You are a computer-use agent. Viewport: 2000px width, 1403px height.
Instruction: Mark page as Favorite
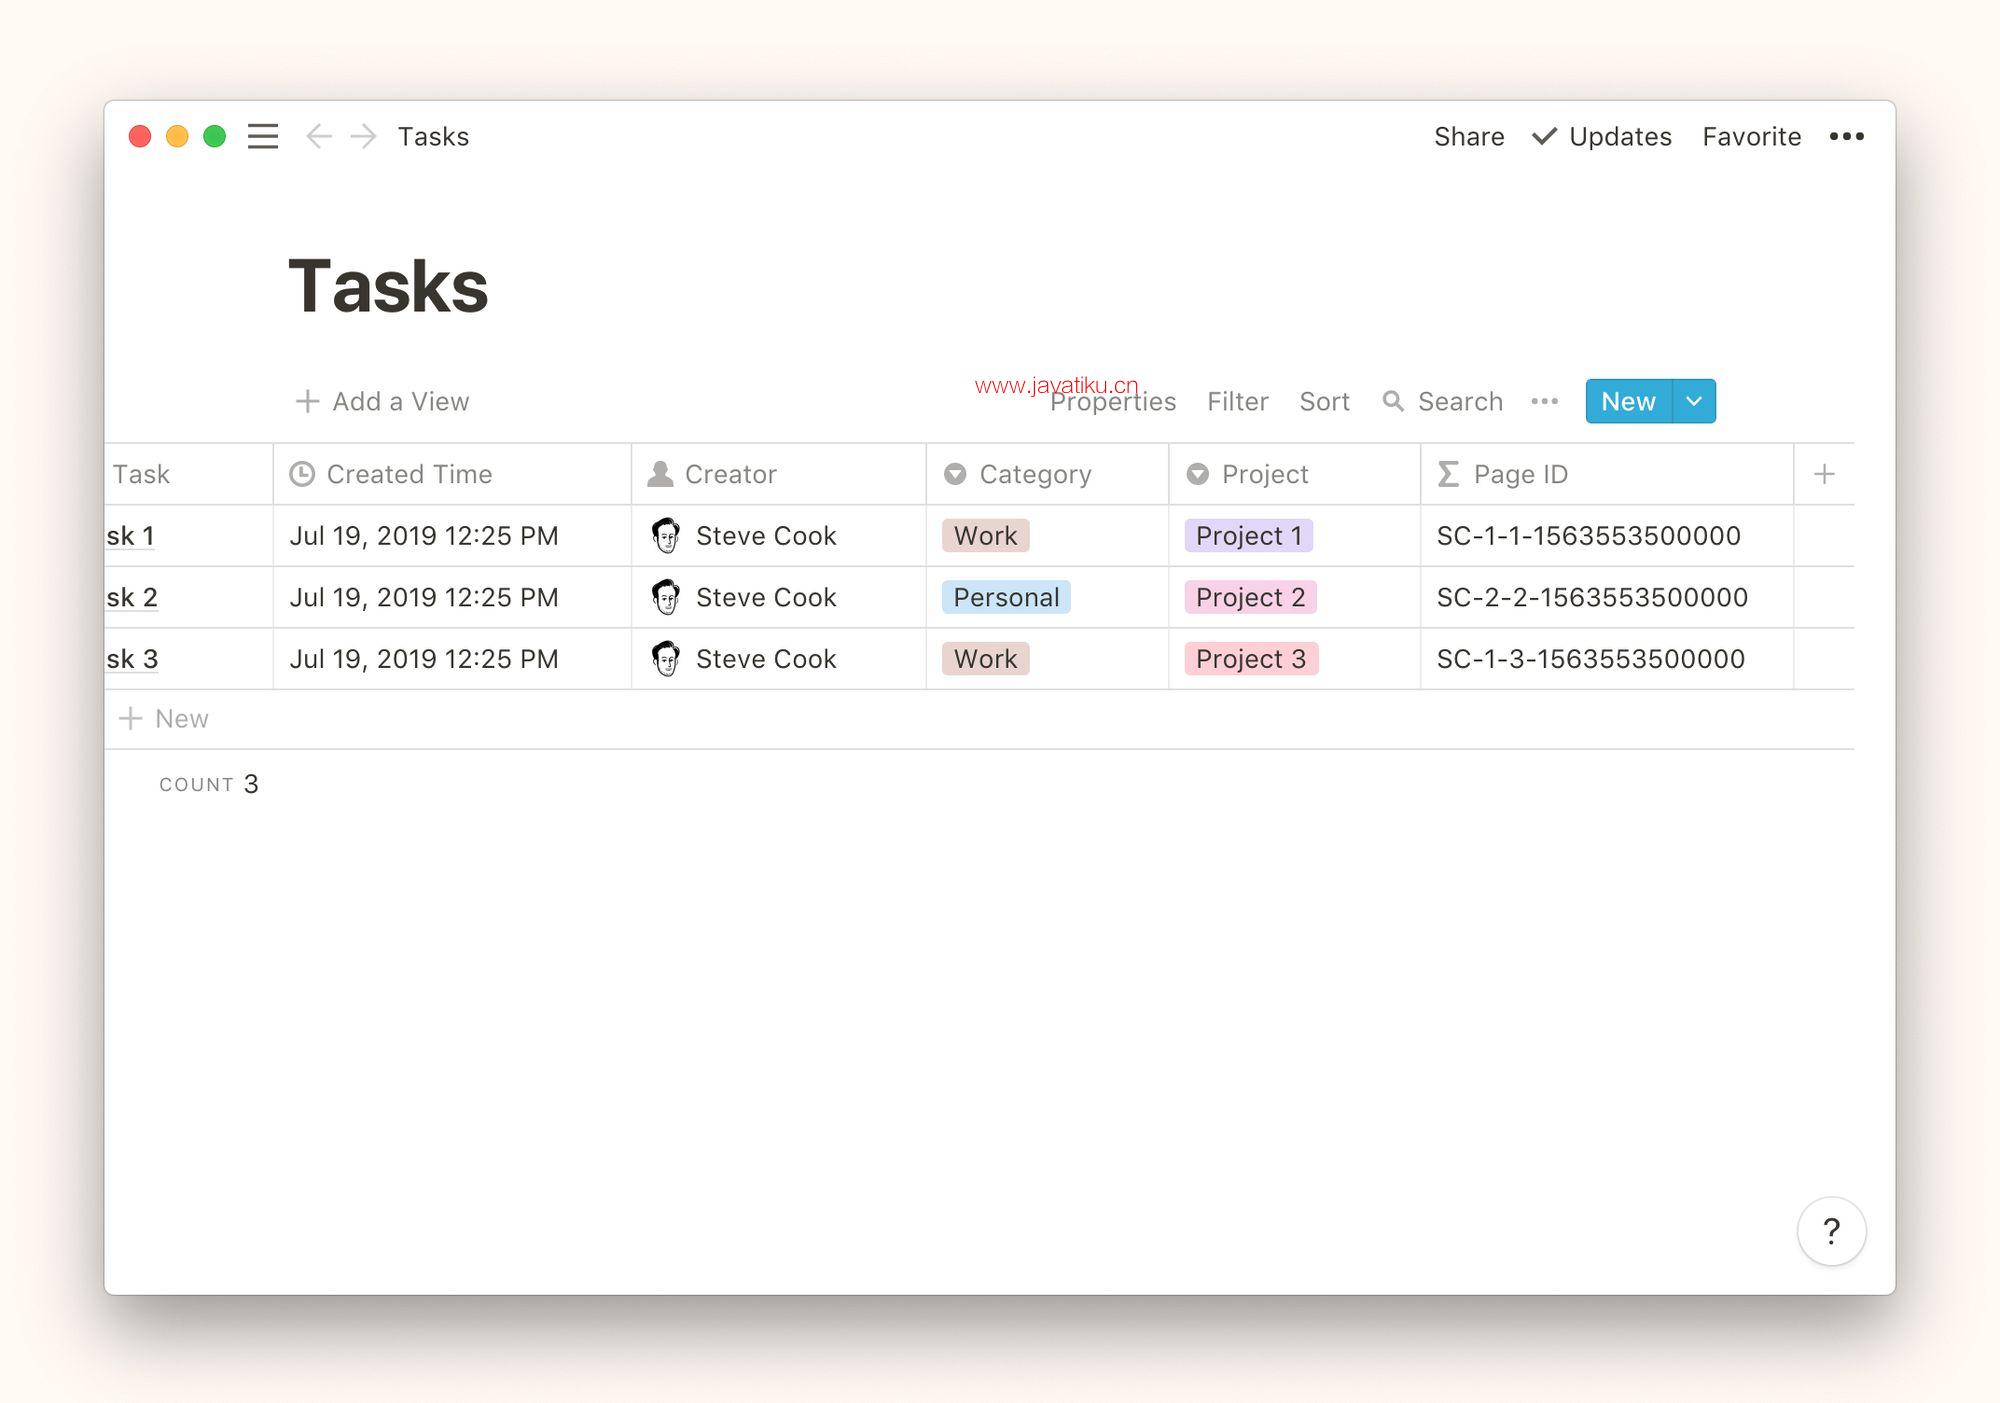1751,136
